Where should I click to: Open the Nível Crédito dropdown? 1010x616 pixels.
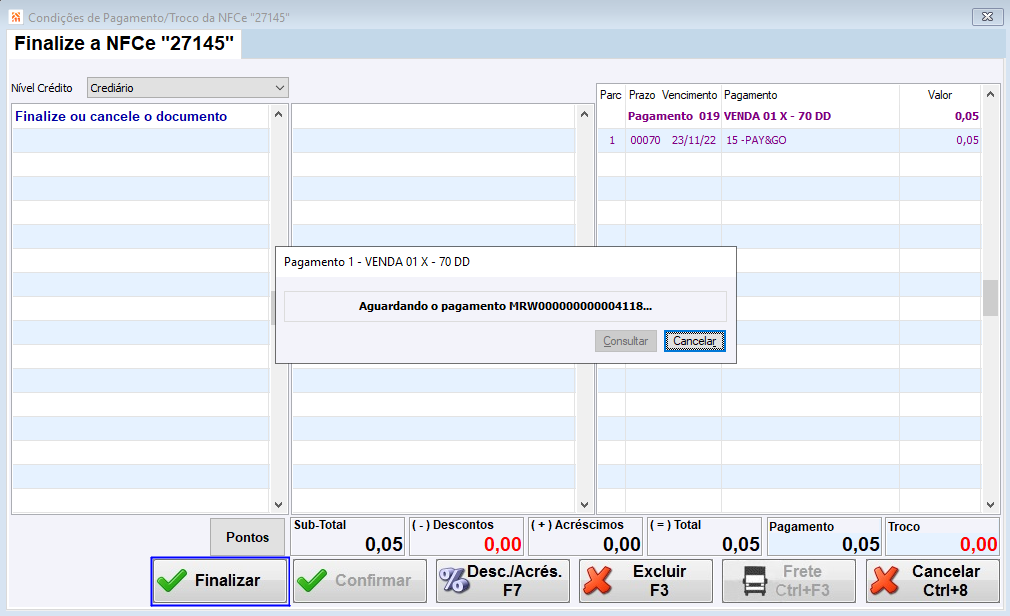pos(187,88)
